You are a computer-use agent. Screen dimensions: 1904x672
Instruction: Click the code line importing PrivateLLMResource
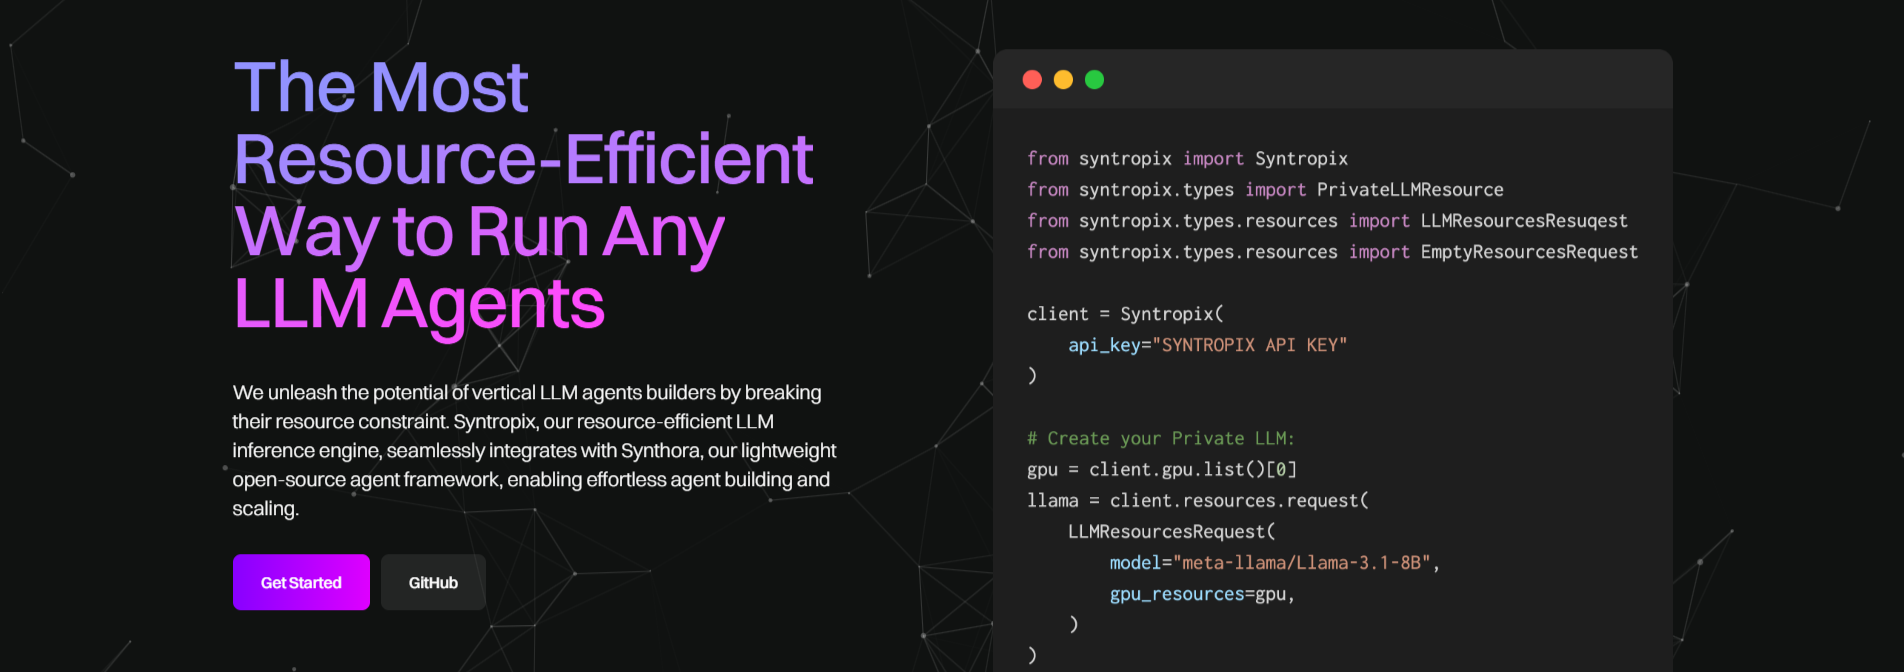(1265, 190)
